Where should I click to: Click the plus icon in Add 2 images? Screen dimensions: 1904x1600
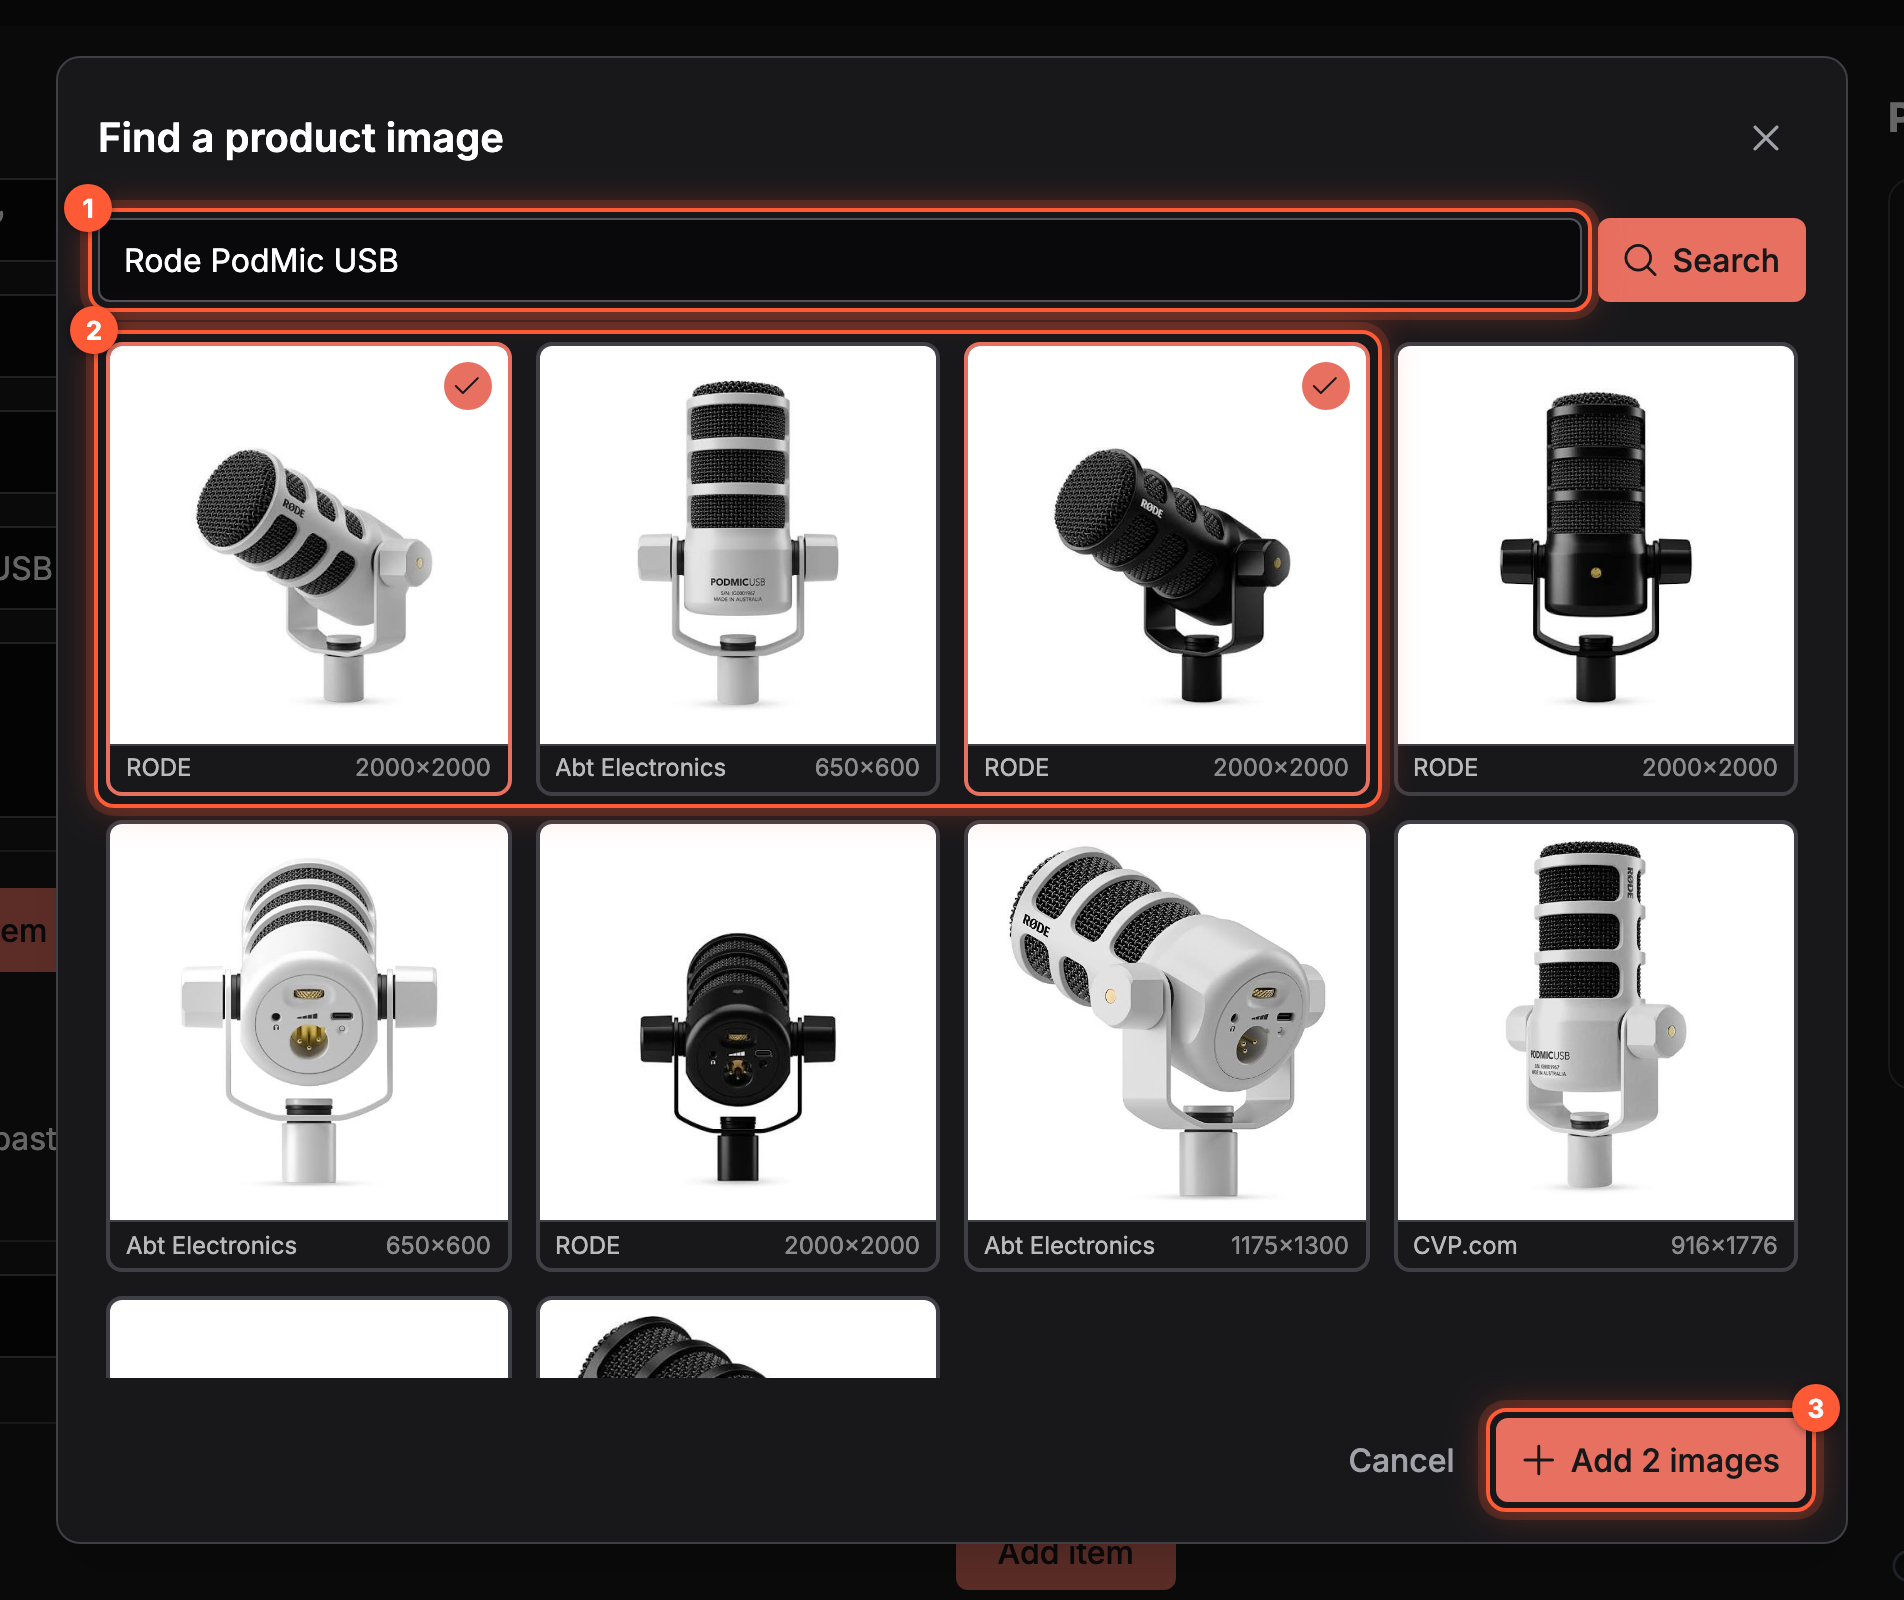pyautogui.click(x=1538, y=1460)
